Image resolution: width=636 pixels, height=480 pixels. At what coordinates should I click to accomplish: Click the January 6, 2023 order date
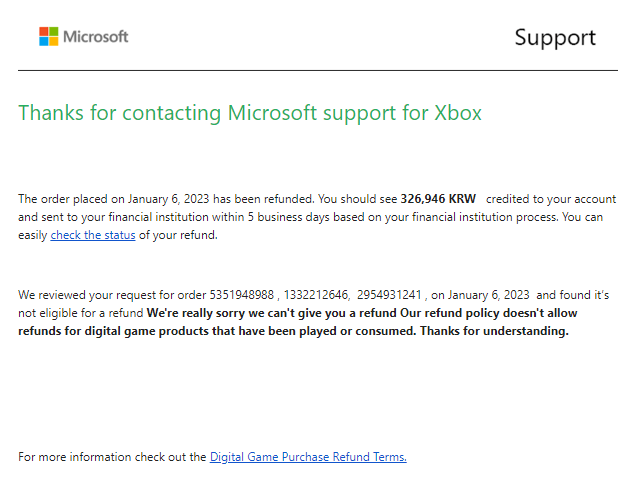click(169, 199)
